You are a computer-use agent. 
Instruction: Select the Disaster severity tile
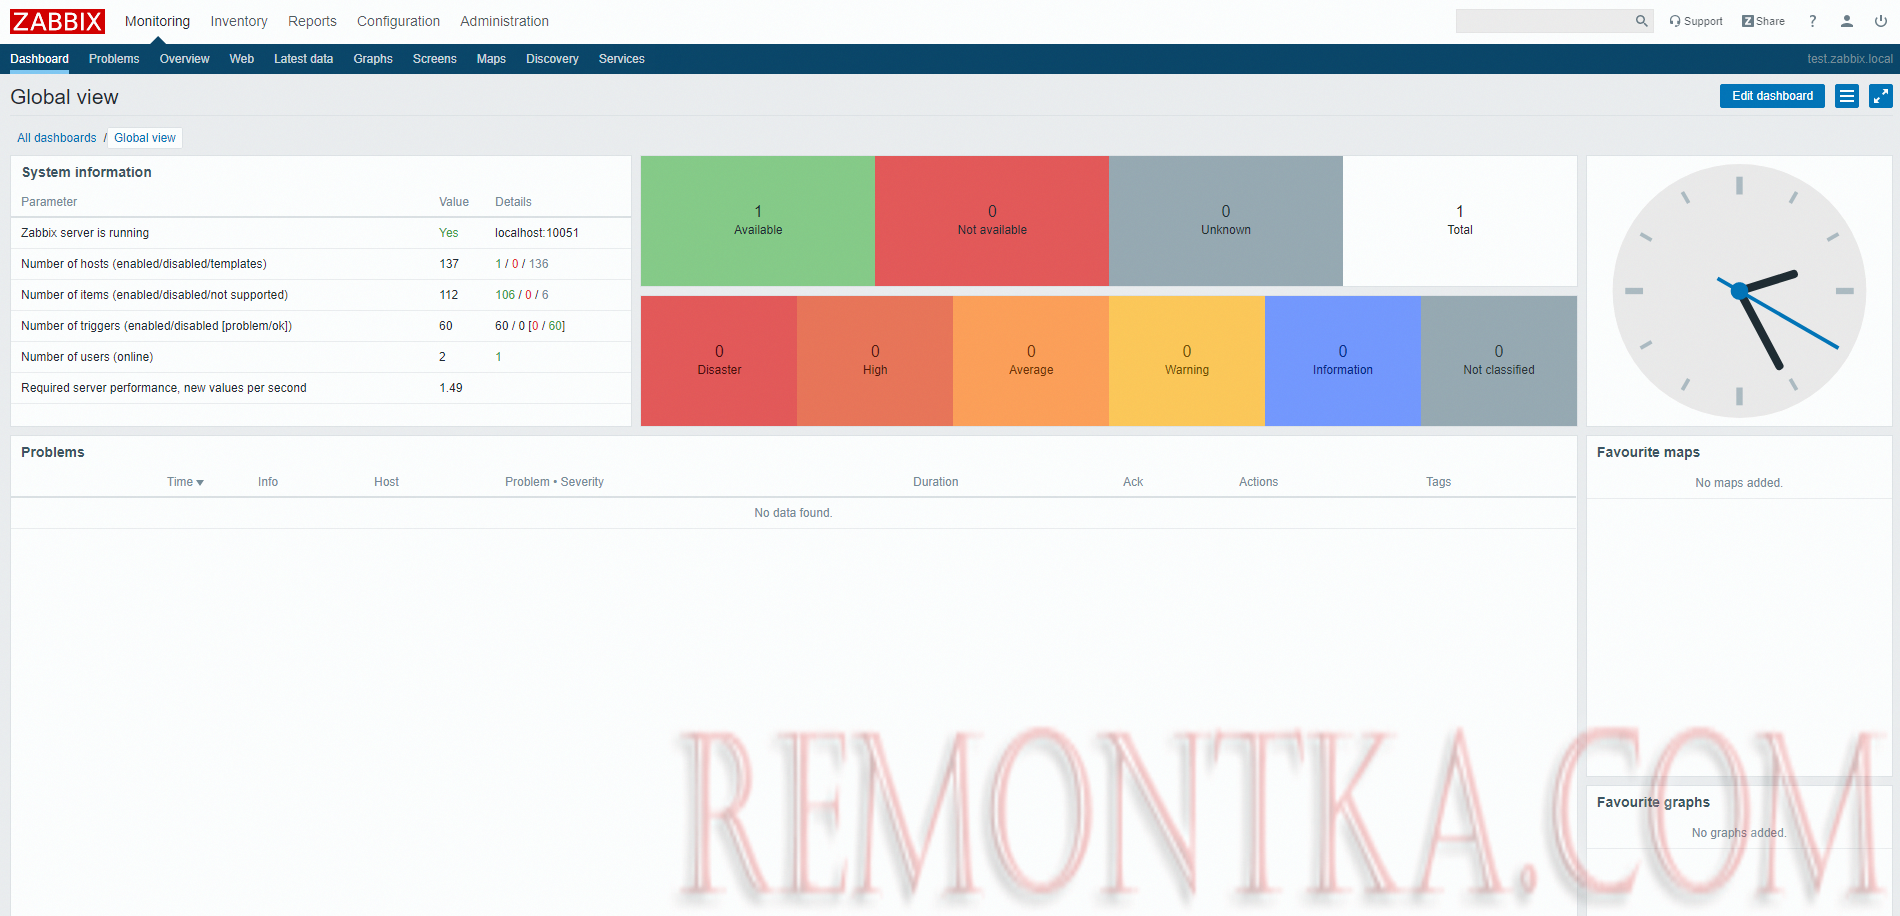point(719,361)
